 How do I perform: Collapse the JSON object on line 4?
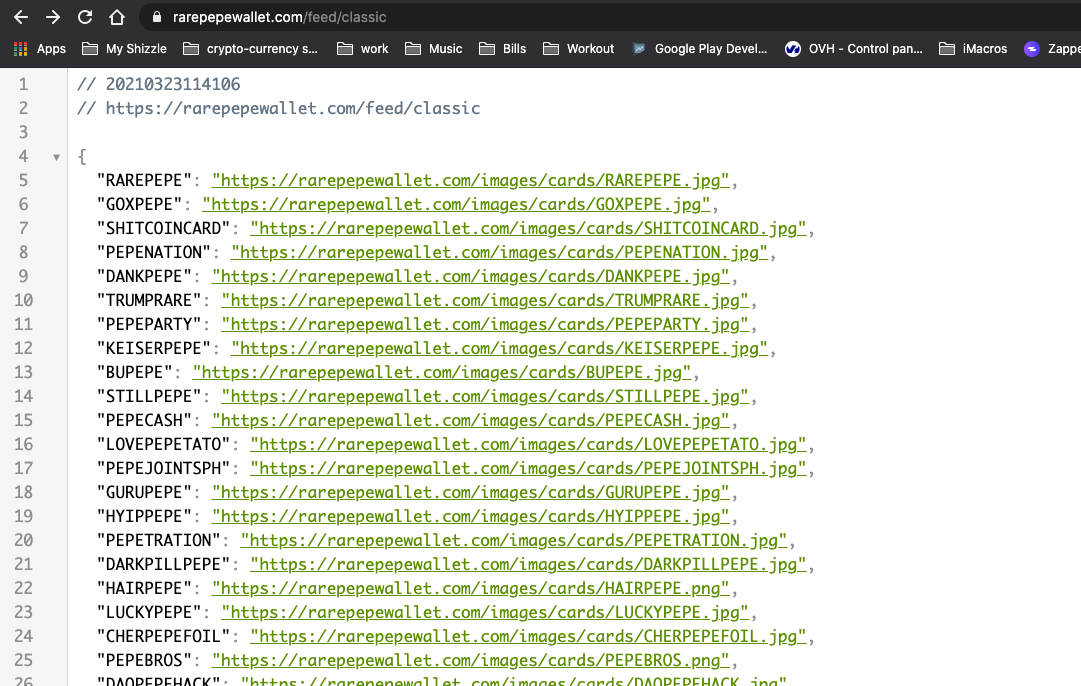(x=57, y=157)
